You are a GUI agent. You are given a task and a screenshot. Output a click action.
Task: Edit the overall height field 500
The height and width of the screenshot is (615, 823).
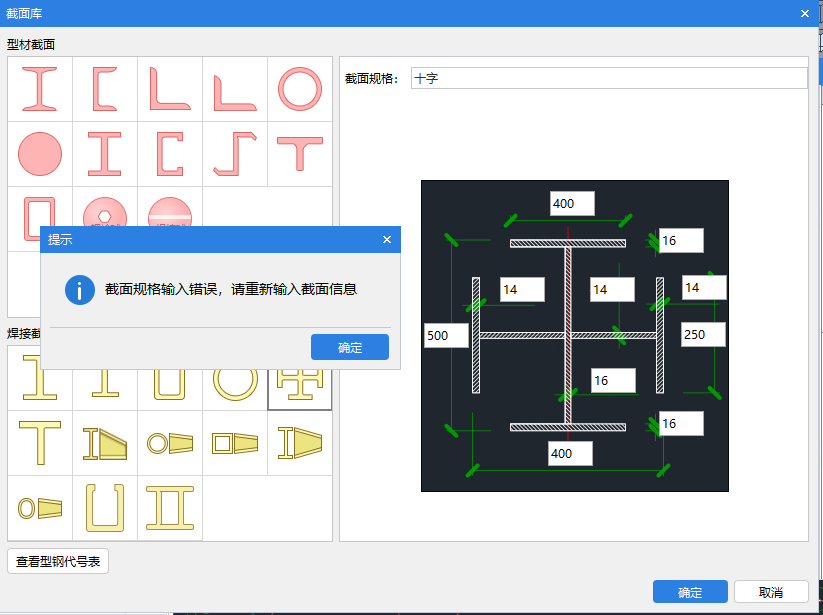point(446,335)
